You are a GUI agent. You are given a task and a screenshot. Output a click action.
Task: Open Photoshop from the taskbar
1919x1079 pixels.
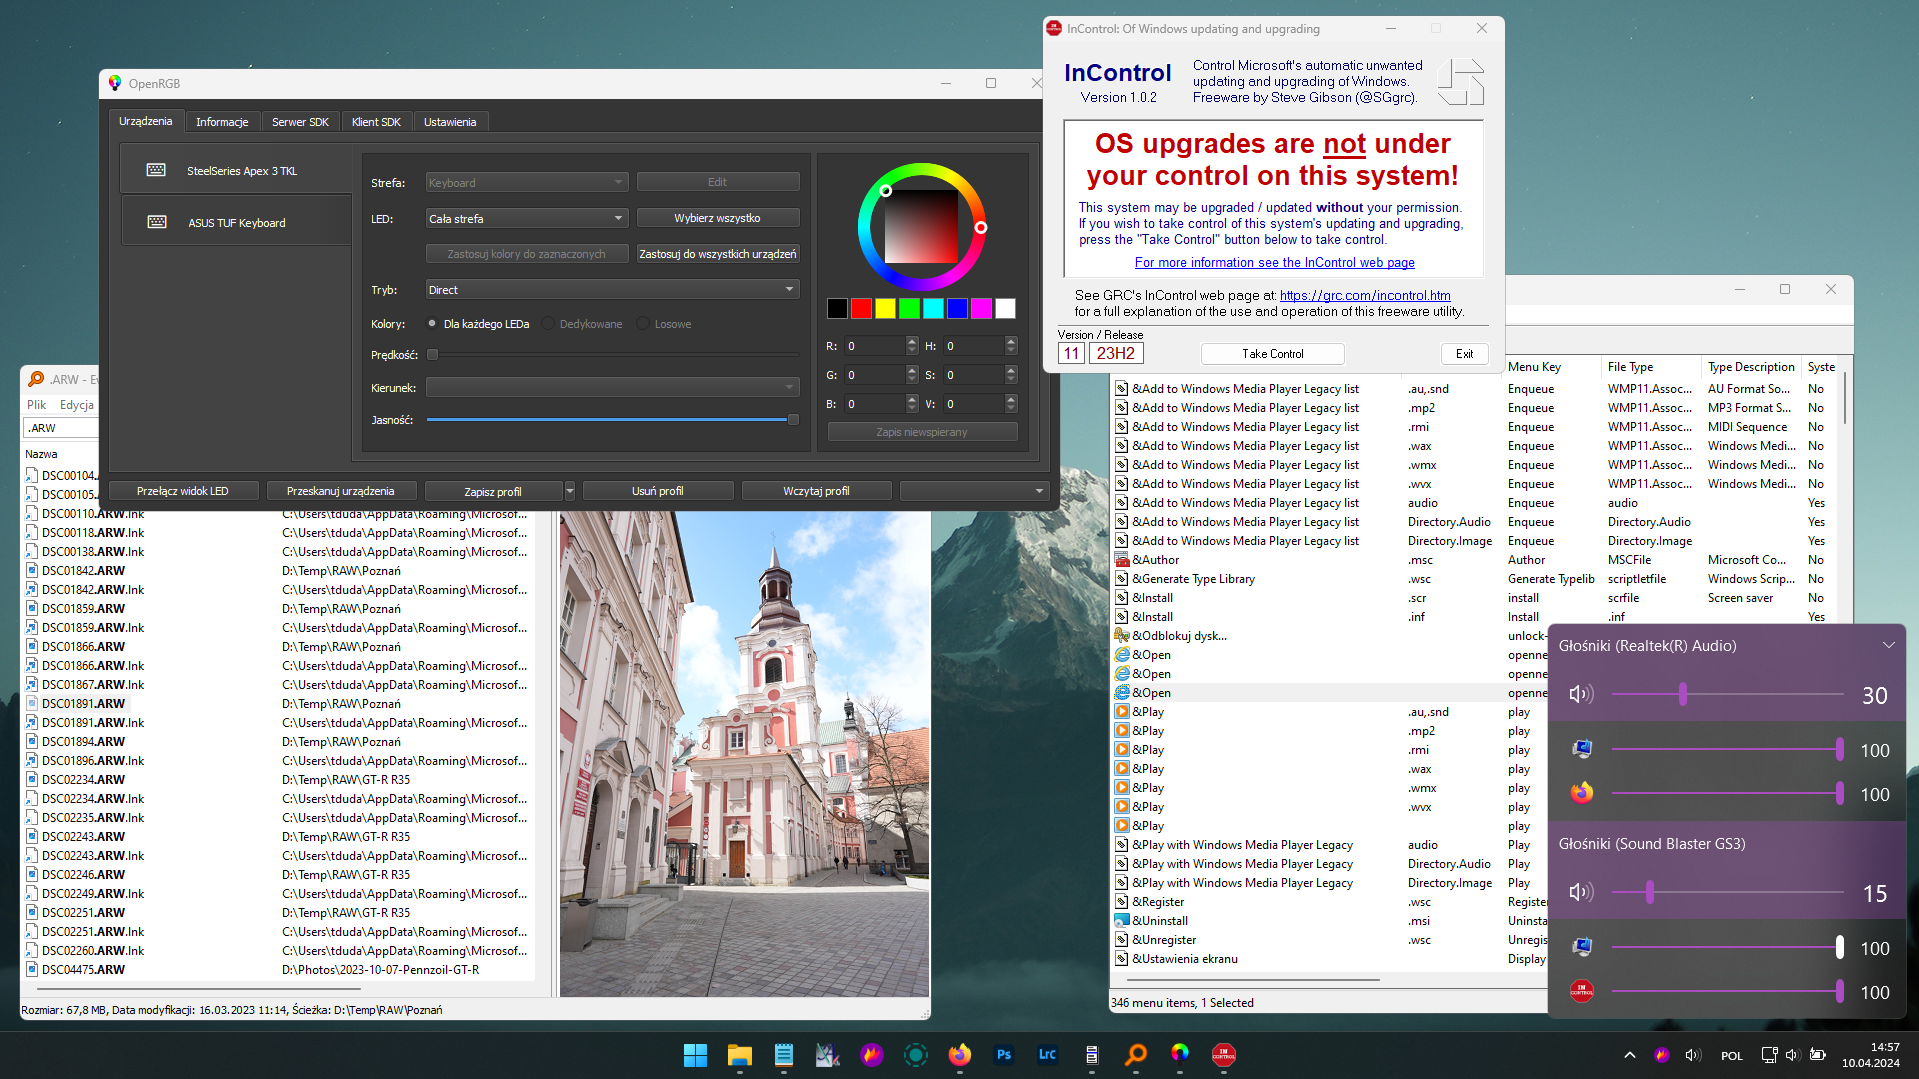pos(1003,1054)
